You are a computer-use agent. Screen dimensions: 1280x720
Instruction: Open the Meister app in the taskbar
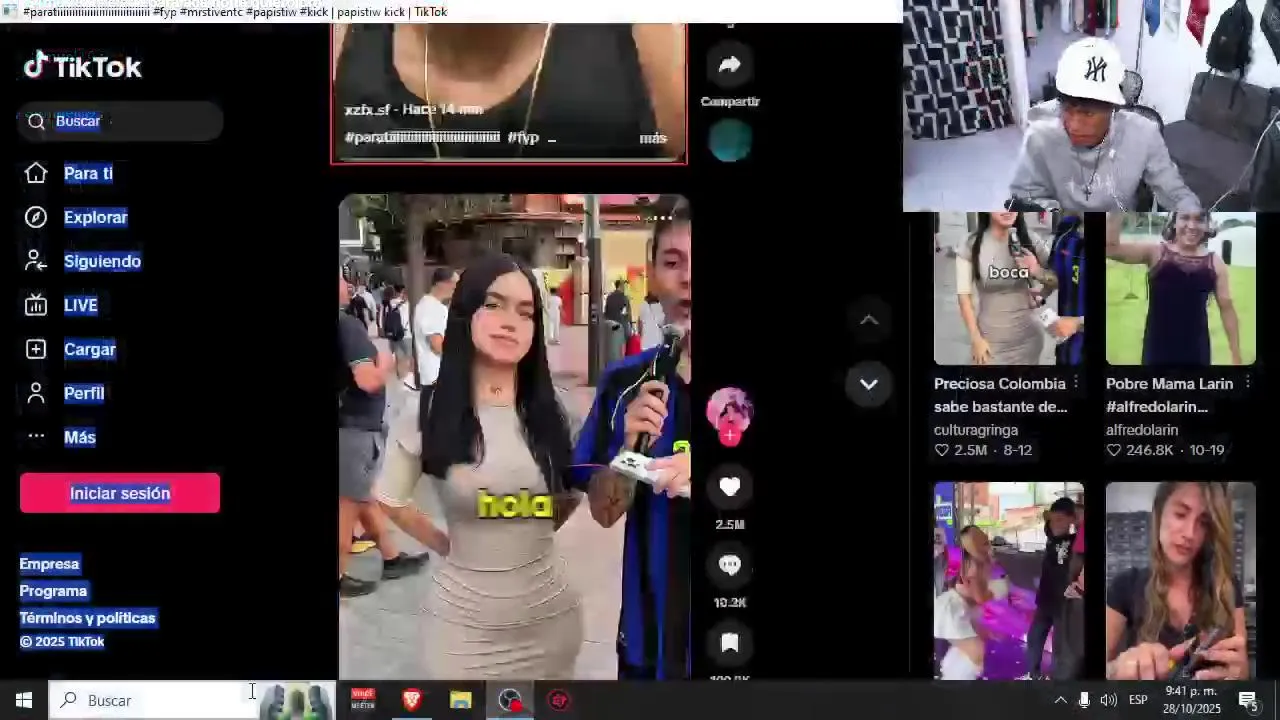click(363, 700)
